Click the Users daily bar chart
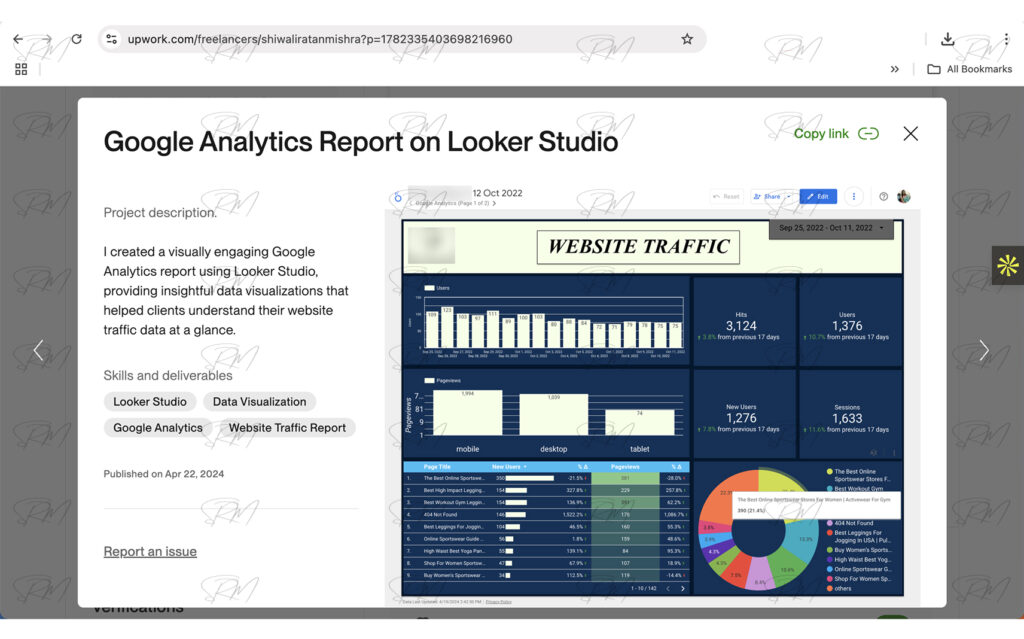 pyautogui.click(x=547, y=321)
